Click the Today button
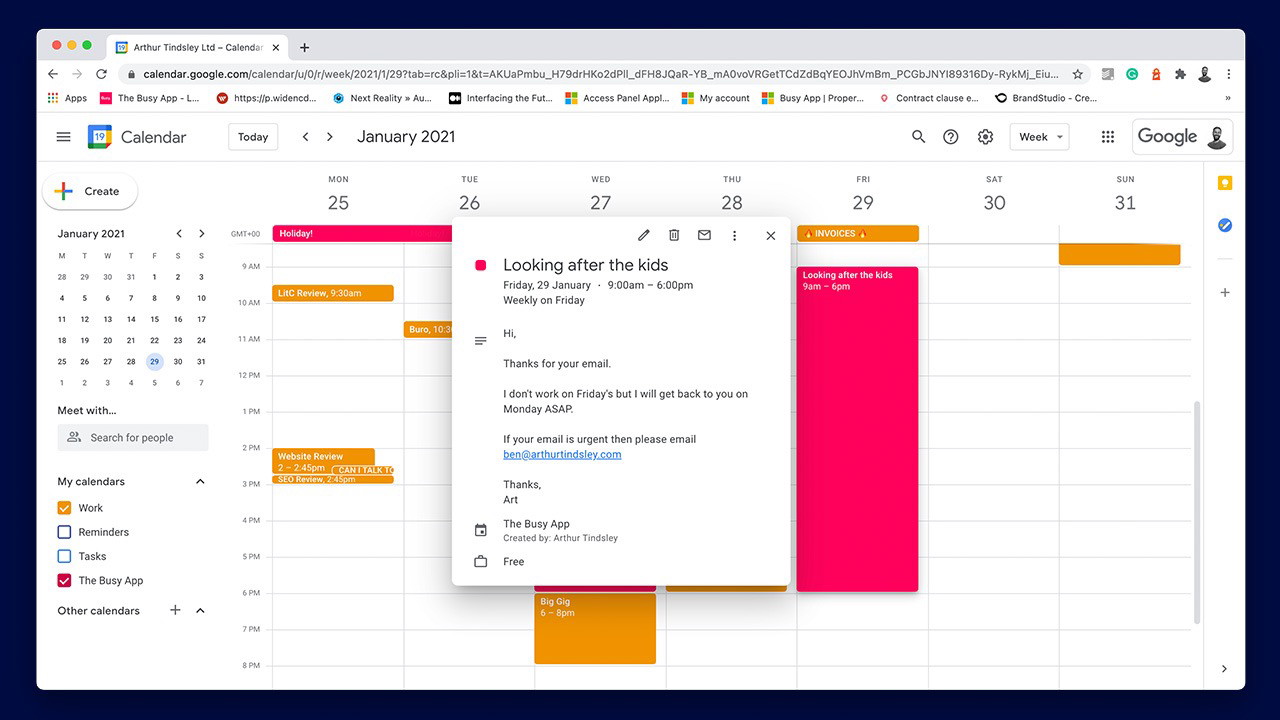 253,137
